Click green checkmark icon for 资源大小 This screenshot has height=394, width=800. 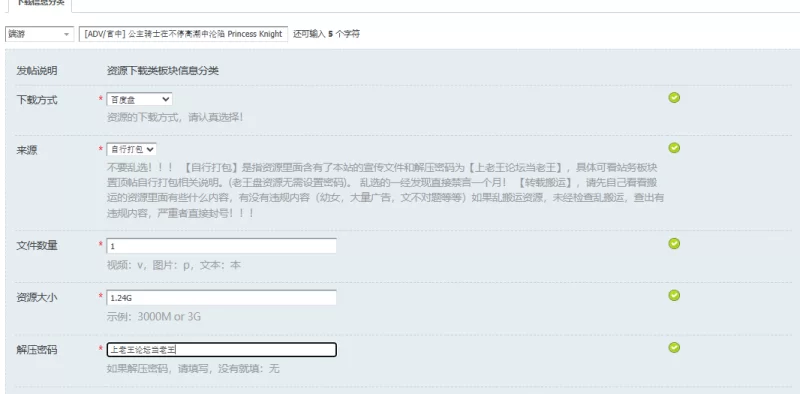674,295
